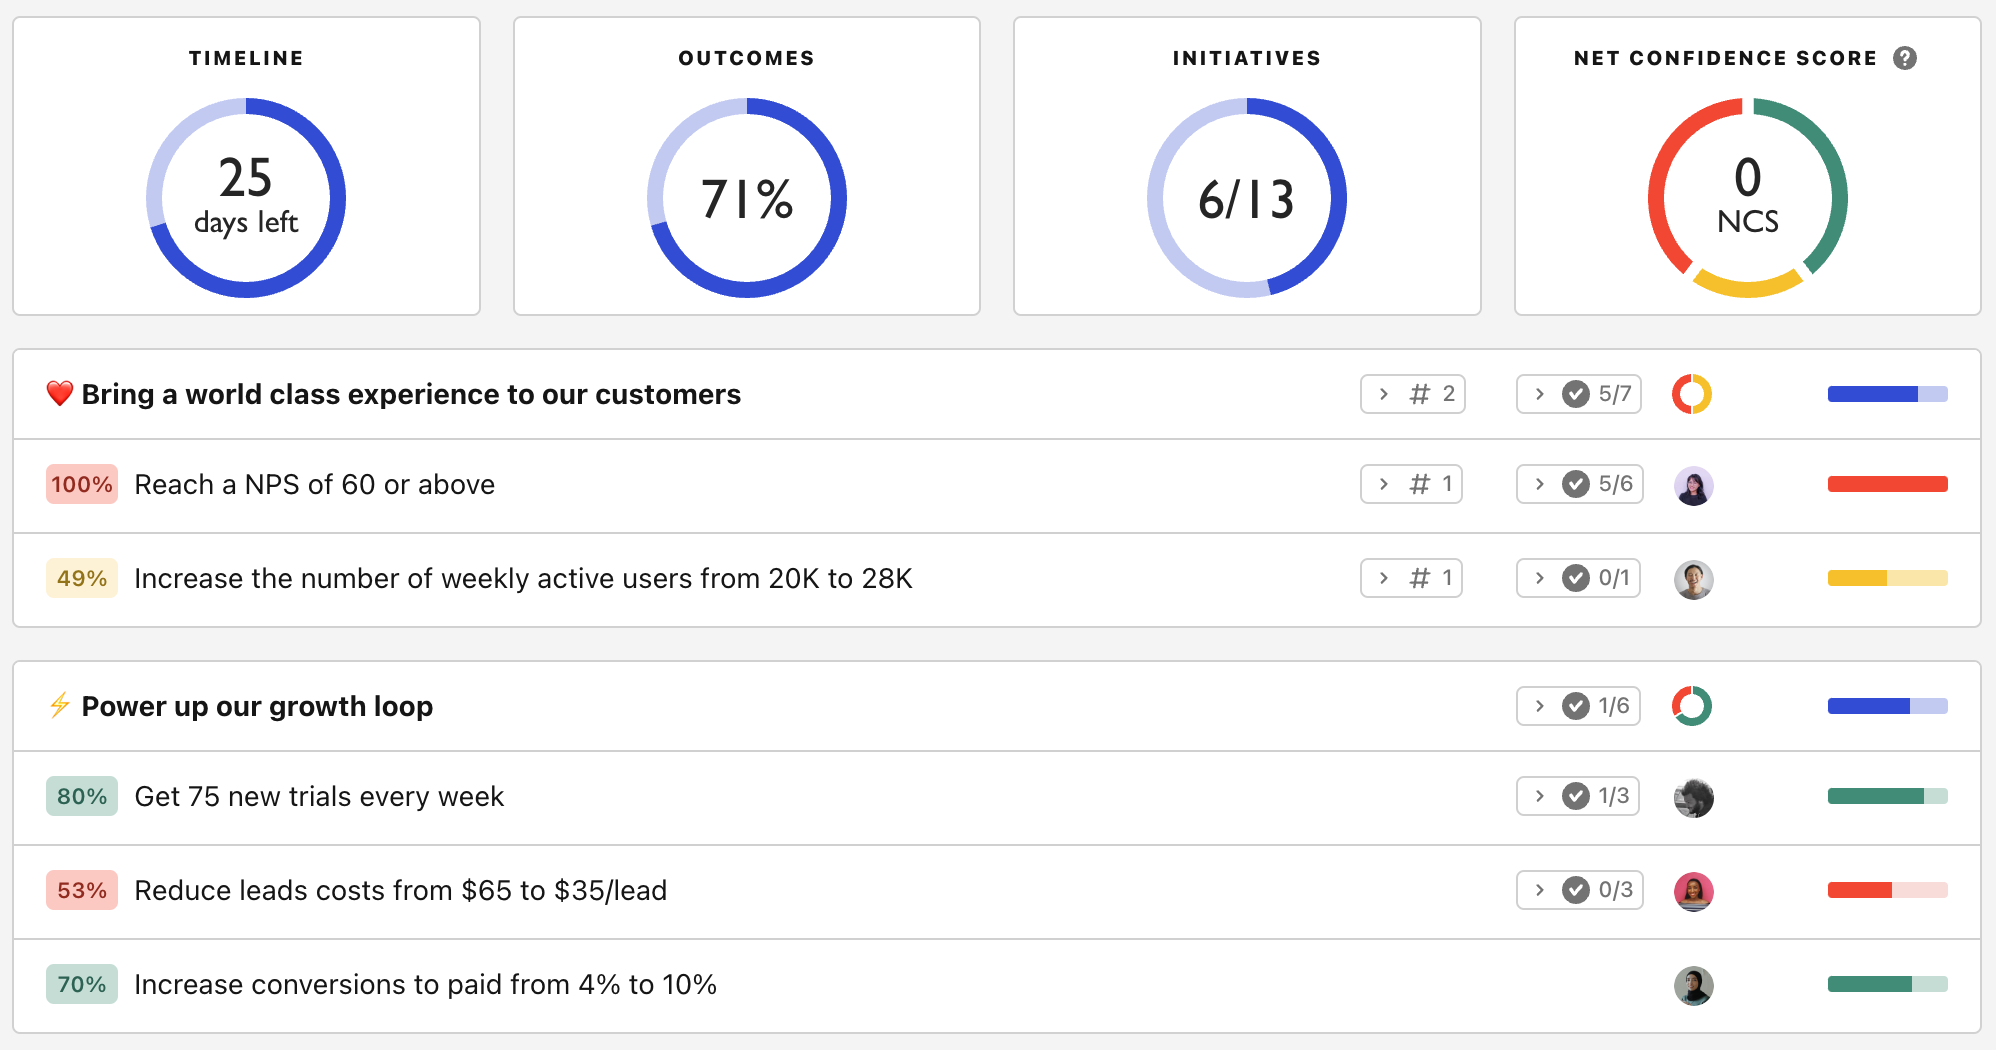Expand the 0/1 initiatives chevron

pos(1540,578)
